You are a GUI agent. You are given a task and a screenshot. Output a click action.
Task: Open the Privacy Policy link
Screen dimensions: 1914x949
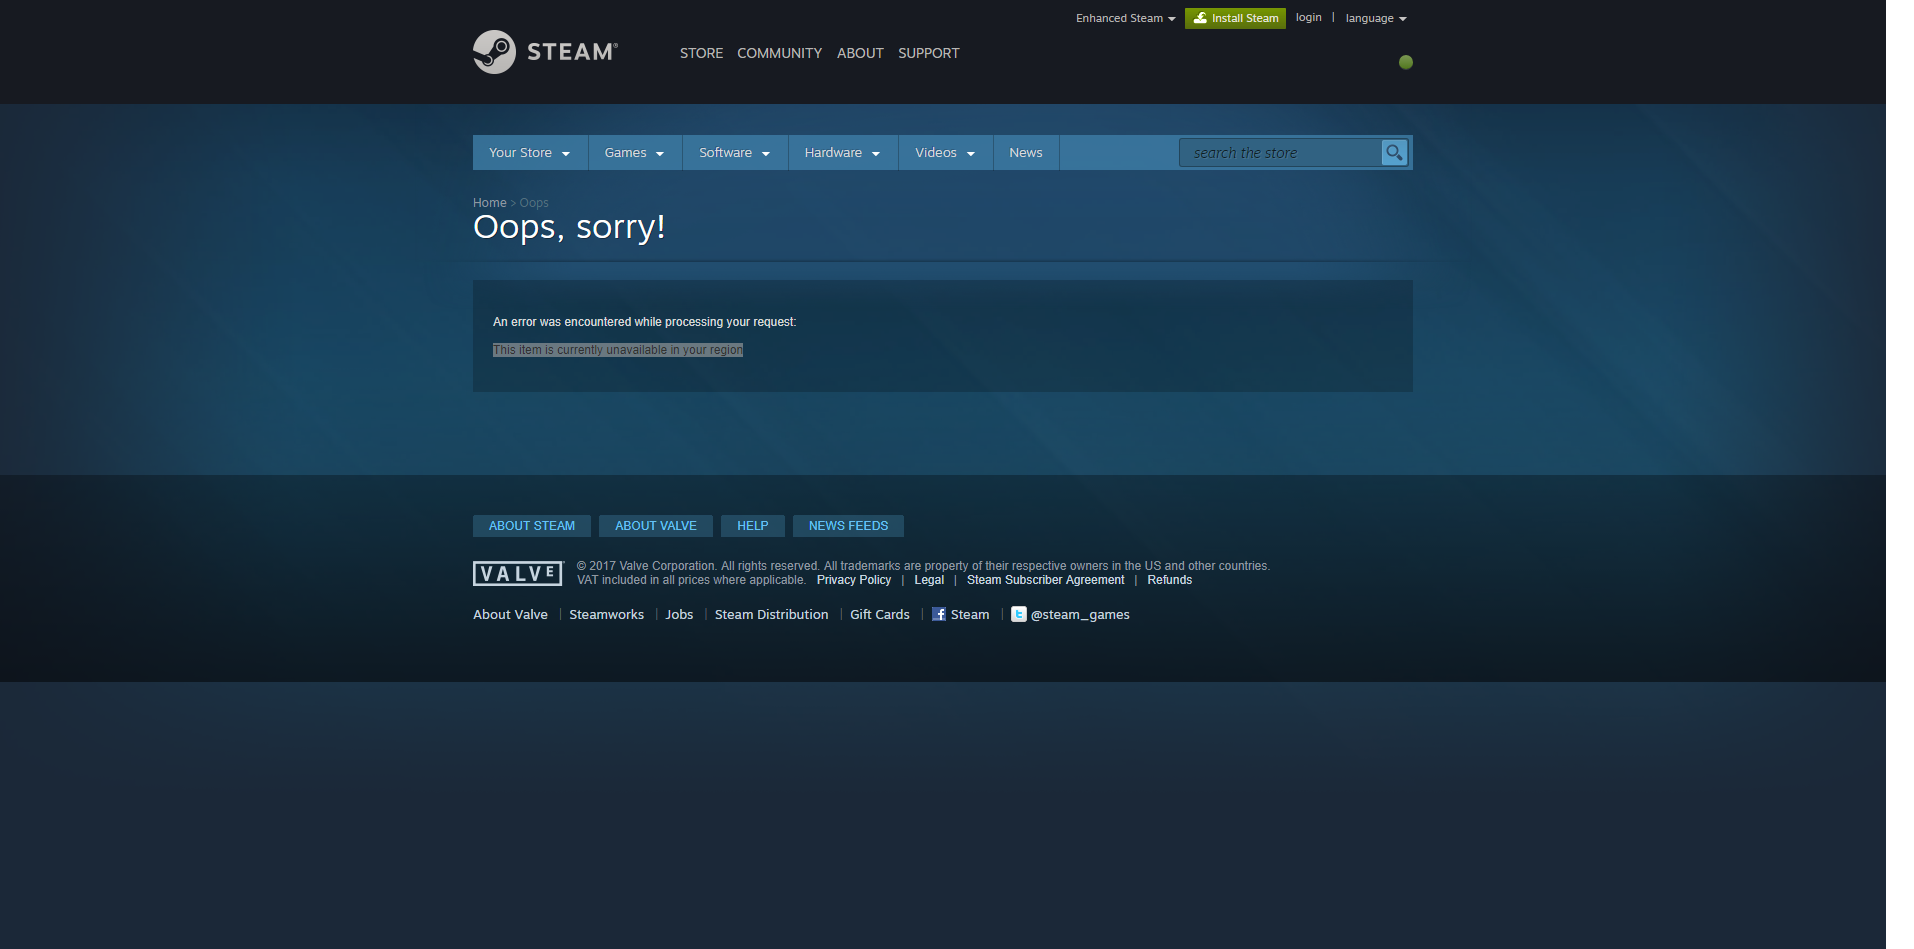pyautogui.click(x=854, y=580)
